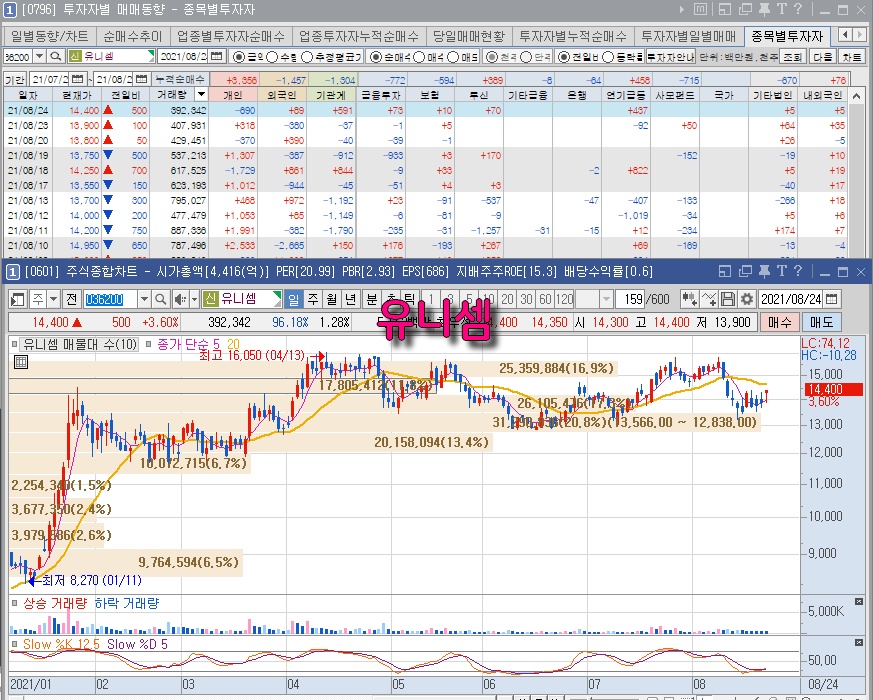This screenshot has width=873, height=700.
Task: Click the 매도 sell button
Action: click(x=821, y=322)
